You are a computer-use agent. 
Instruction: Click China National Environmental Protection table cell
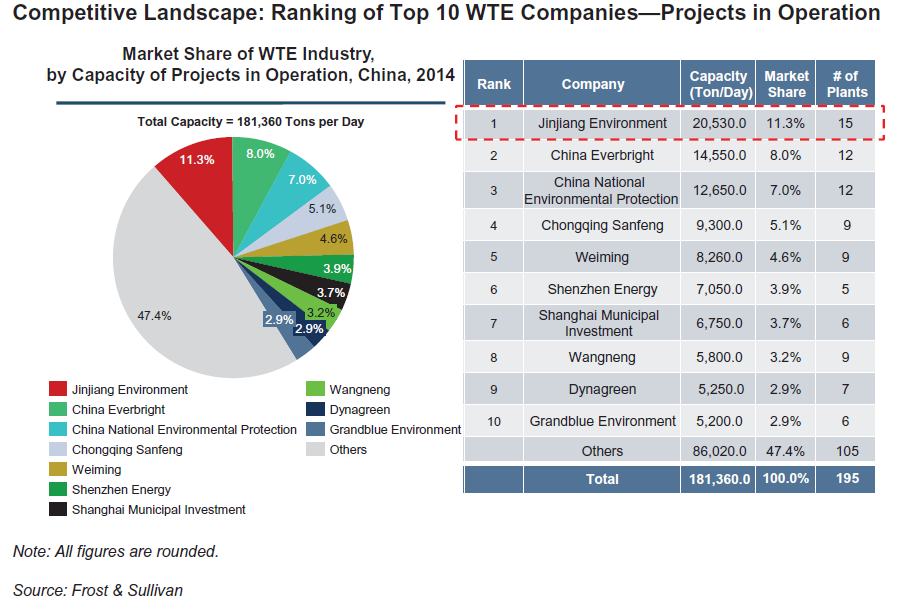(602, 190)
